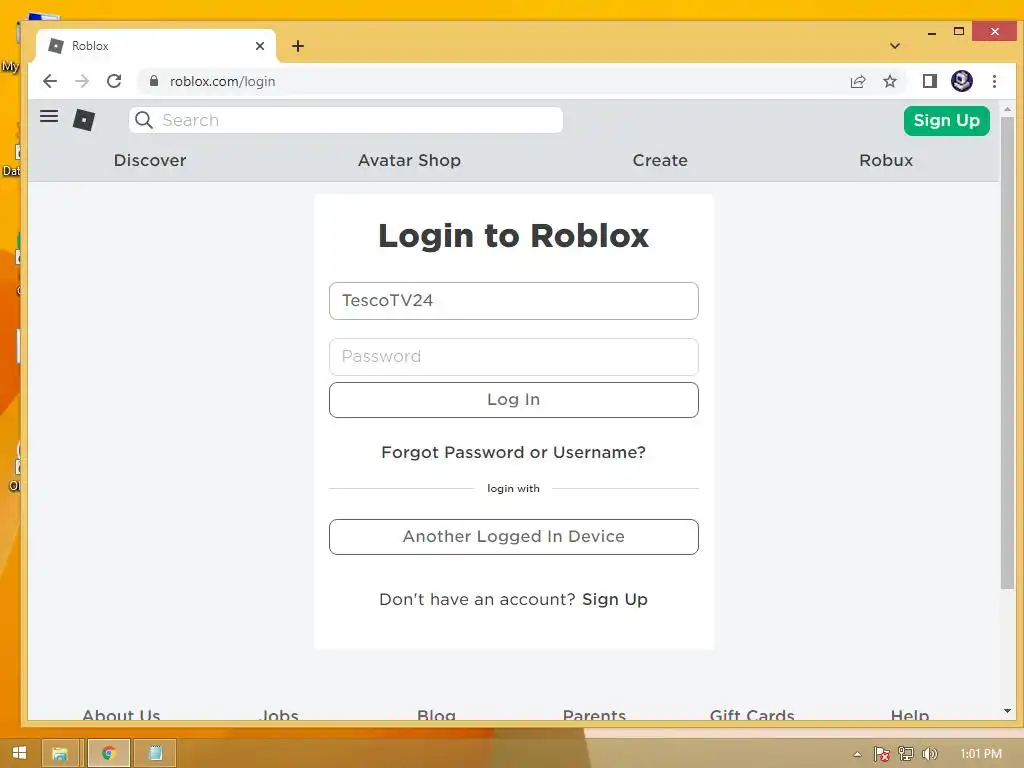Reload the roblox.com/login page
This screenshot has height=768, width=1024.
tap(114, 81)
